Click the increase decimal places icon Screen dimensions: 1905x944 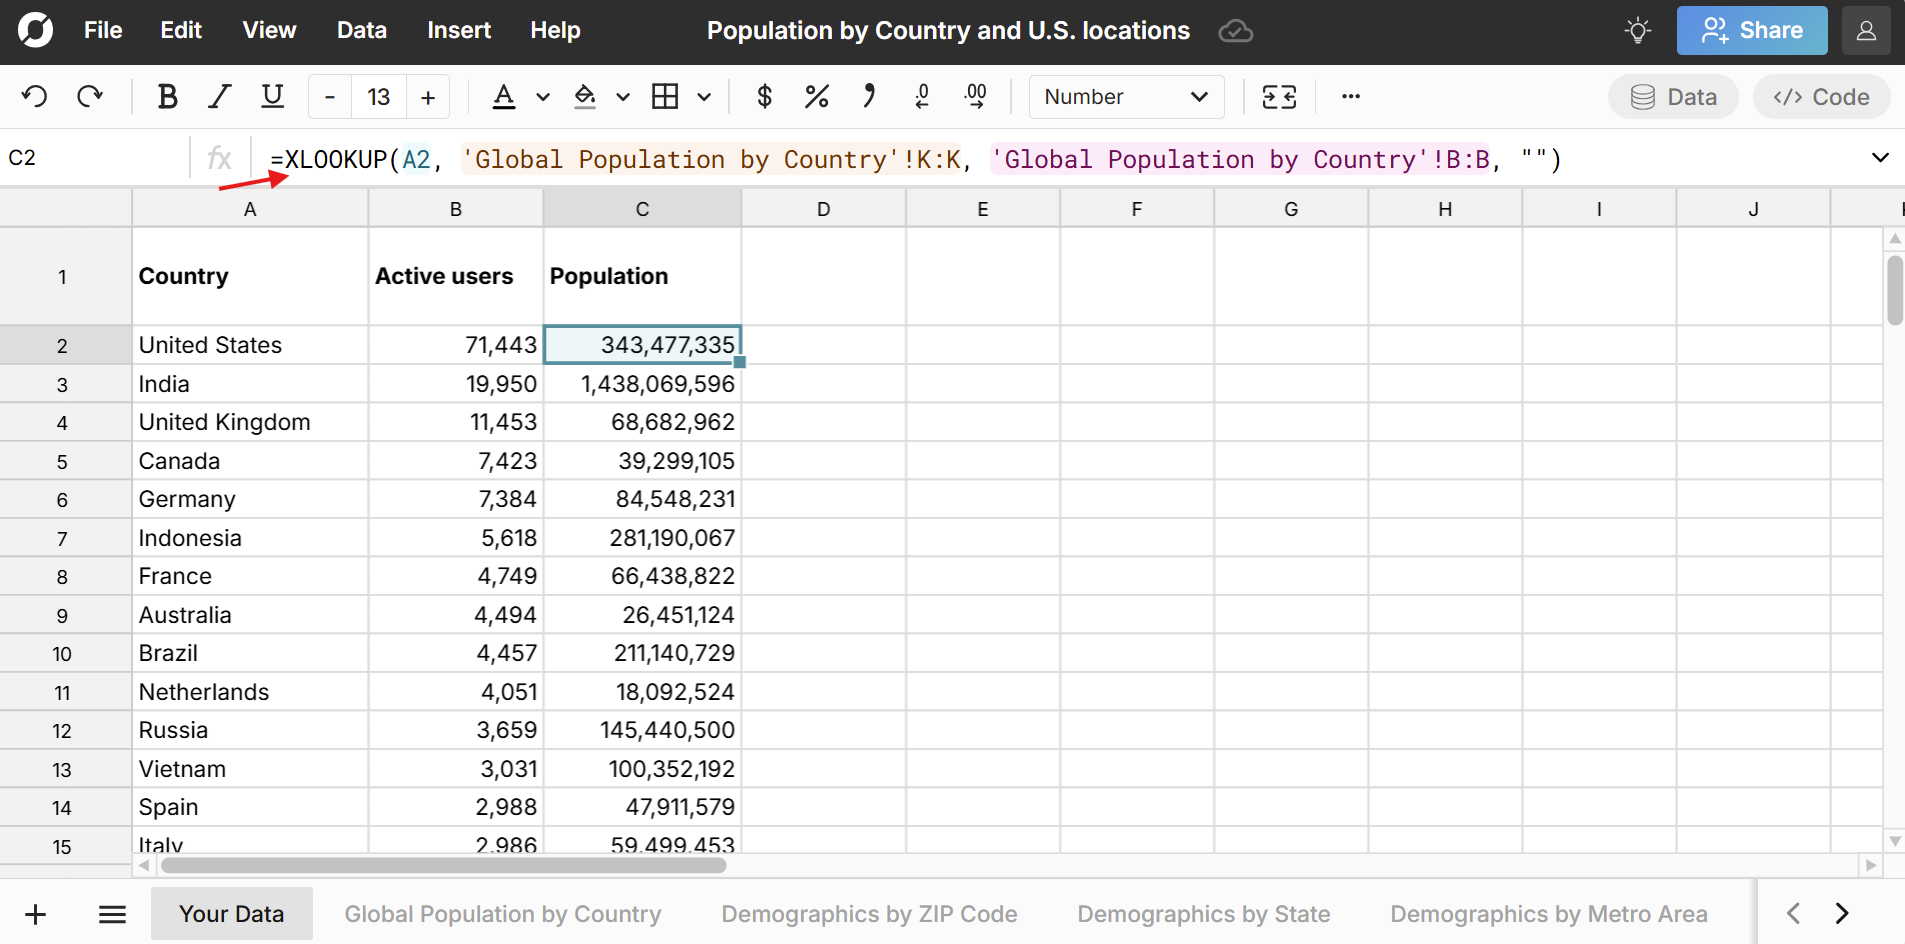975,97
